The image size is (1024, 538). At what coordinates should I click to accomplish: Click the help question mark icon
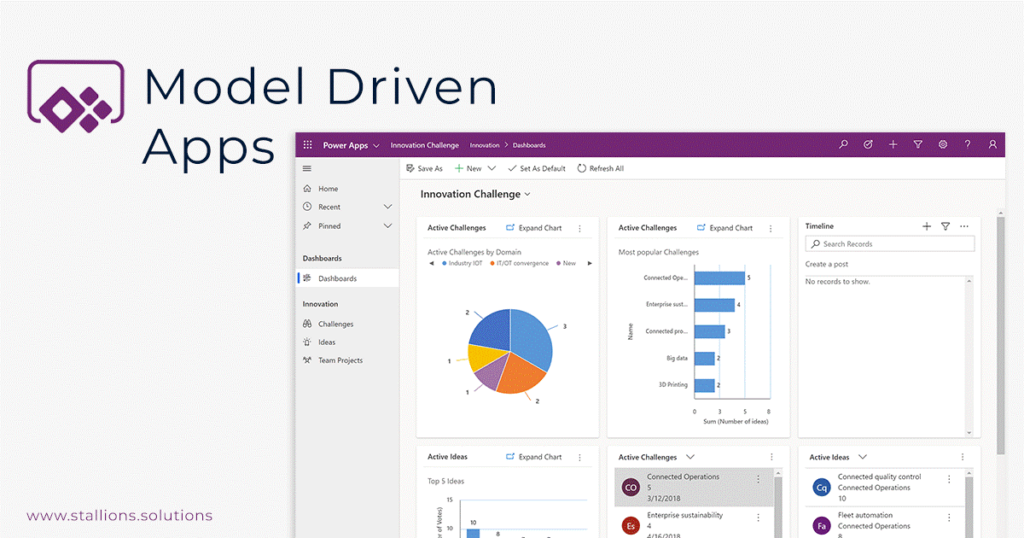pos(967,144)
